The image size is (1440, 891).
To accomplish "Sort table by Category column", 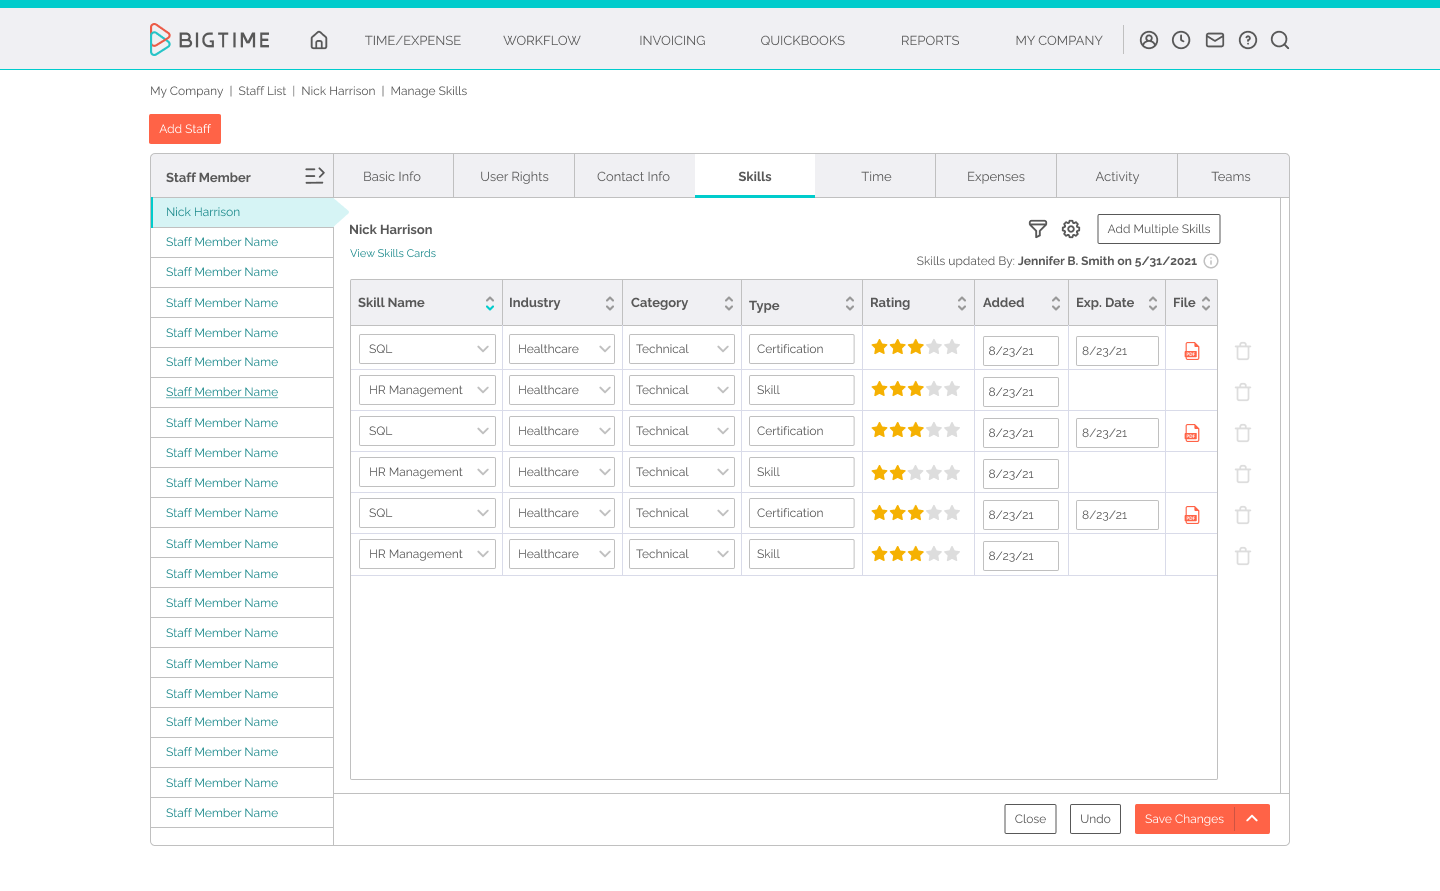I will pyautogui.click(x=729, y=303).
